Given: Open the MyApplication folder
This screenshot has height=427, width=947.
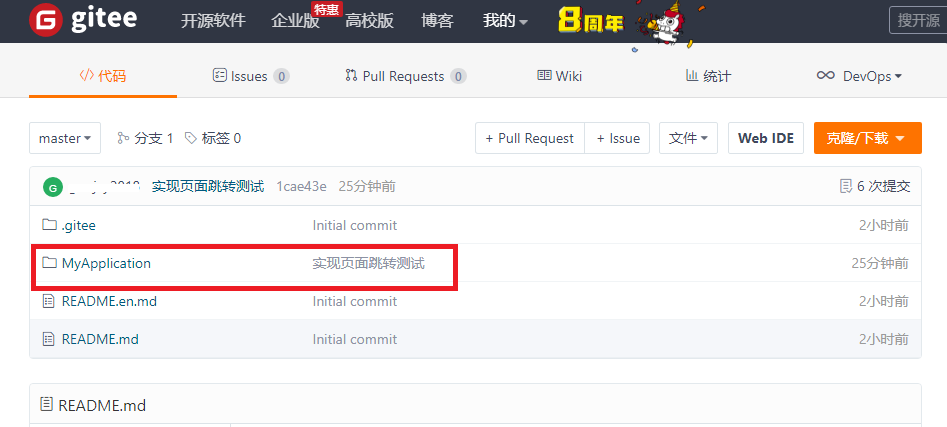Looking at the screenshot, I should tap(106, 263).
